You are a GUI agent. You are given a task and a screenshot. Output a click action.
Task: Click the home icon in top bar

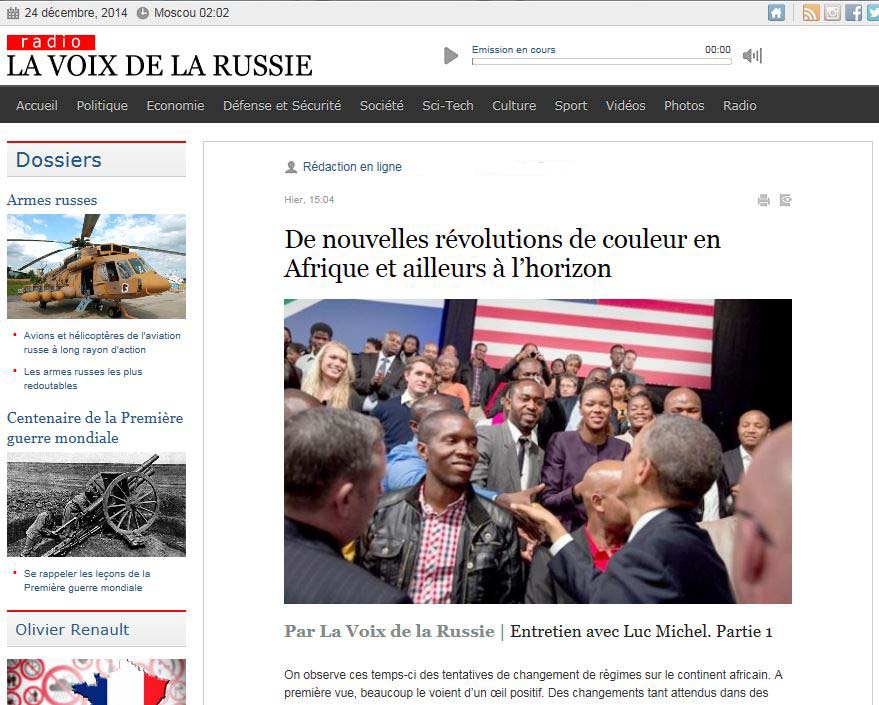tap(776, 12)
